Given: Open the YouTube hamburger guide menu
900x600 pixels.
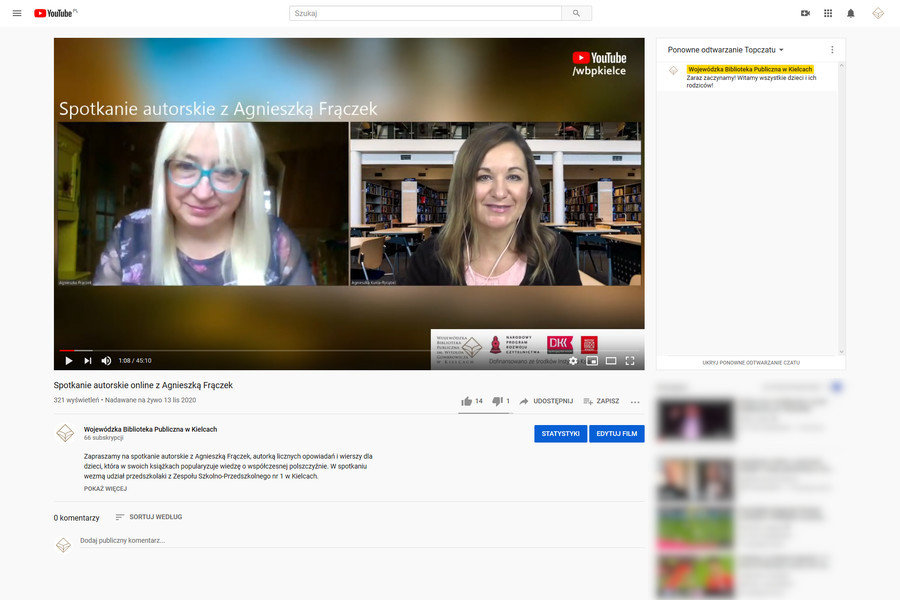Looking at the screenshot, I should pos(16,13).
